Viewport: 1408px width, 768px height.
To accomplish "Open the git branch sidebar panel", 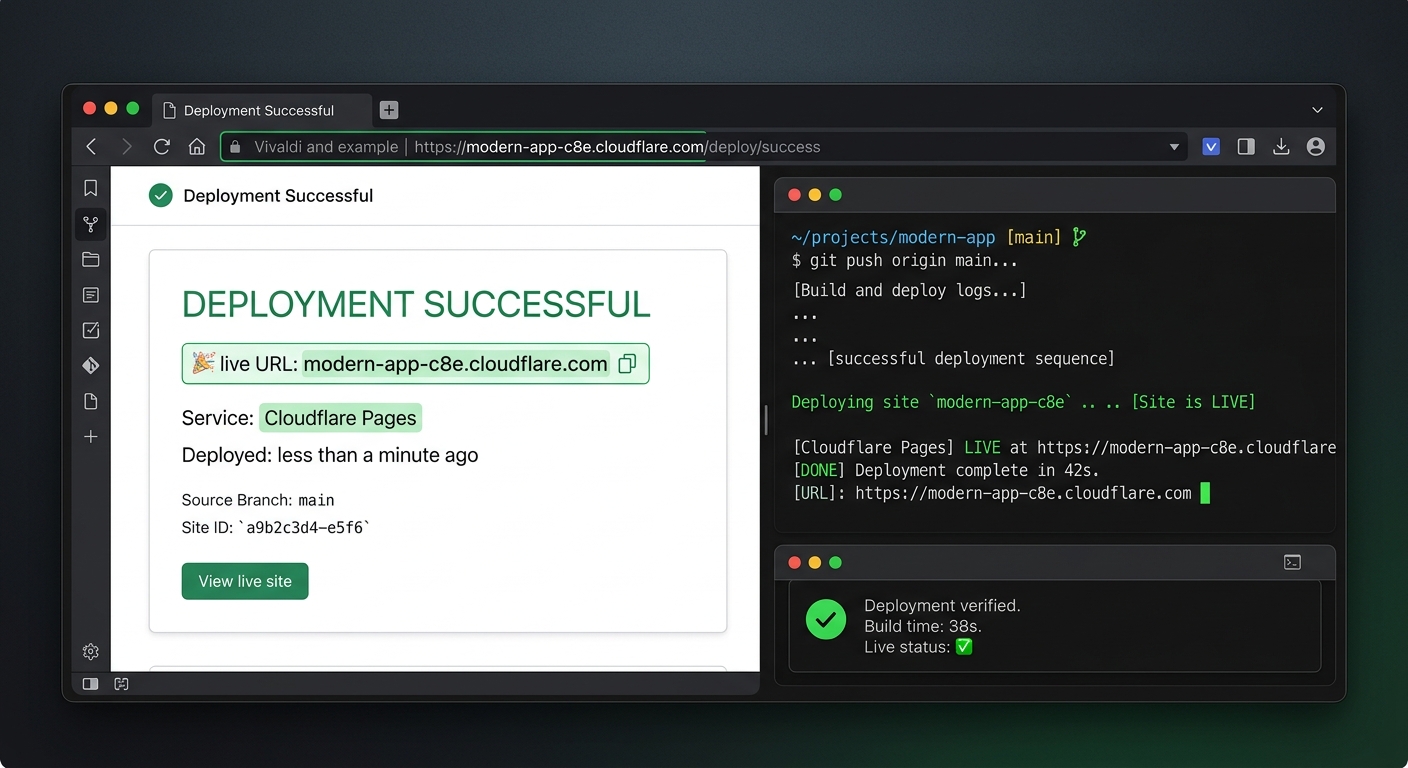I will pos(91,224).
